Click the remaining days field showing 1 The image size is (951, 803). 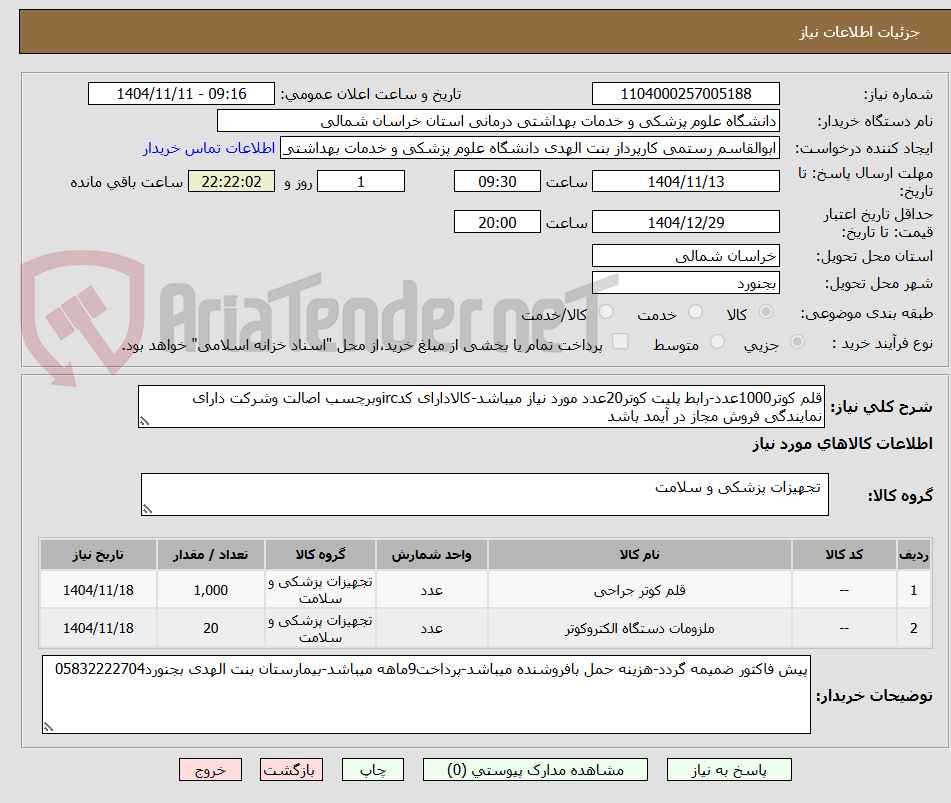pos(361,181)
